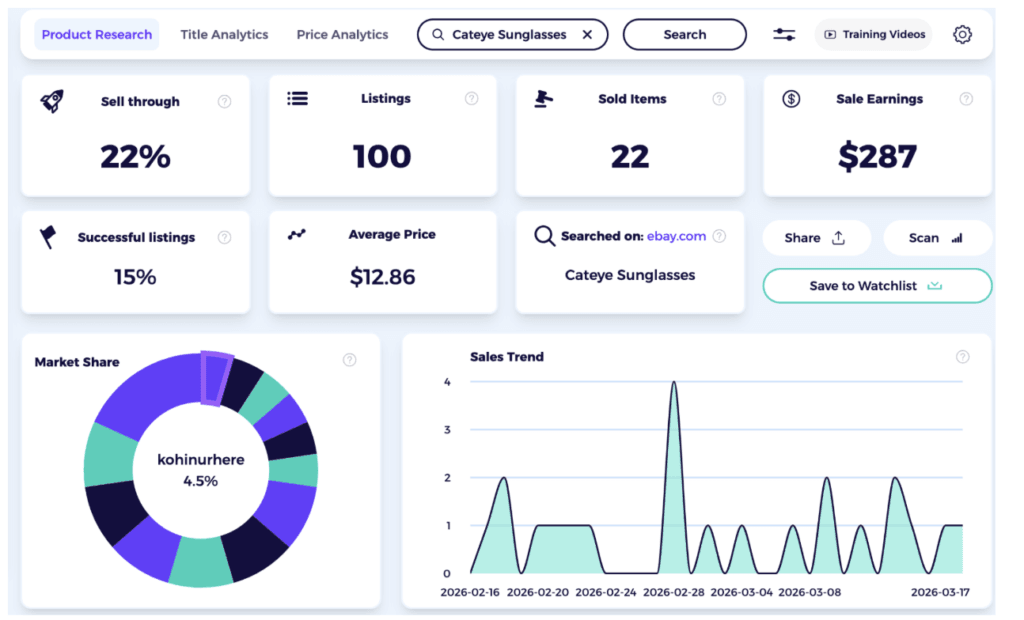Click the dollar icon on Sale Earnings card
1024x620 pixels.
click(793, 98)
